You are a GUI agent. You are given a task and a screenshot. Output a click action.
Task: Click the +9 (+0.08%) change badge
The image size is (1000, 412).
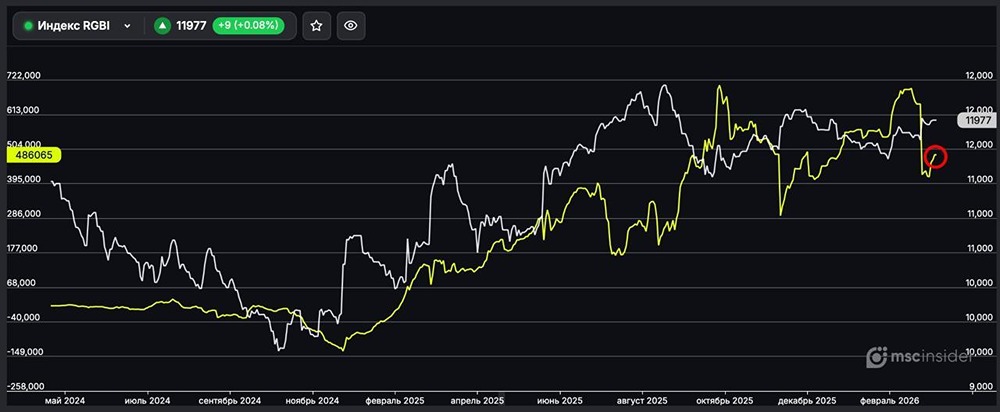(x=248, y=26)
